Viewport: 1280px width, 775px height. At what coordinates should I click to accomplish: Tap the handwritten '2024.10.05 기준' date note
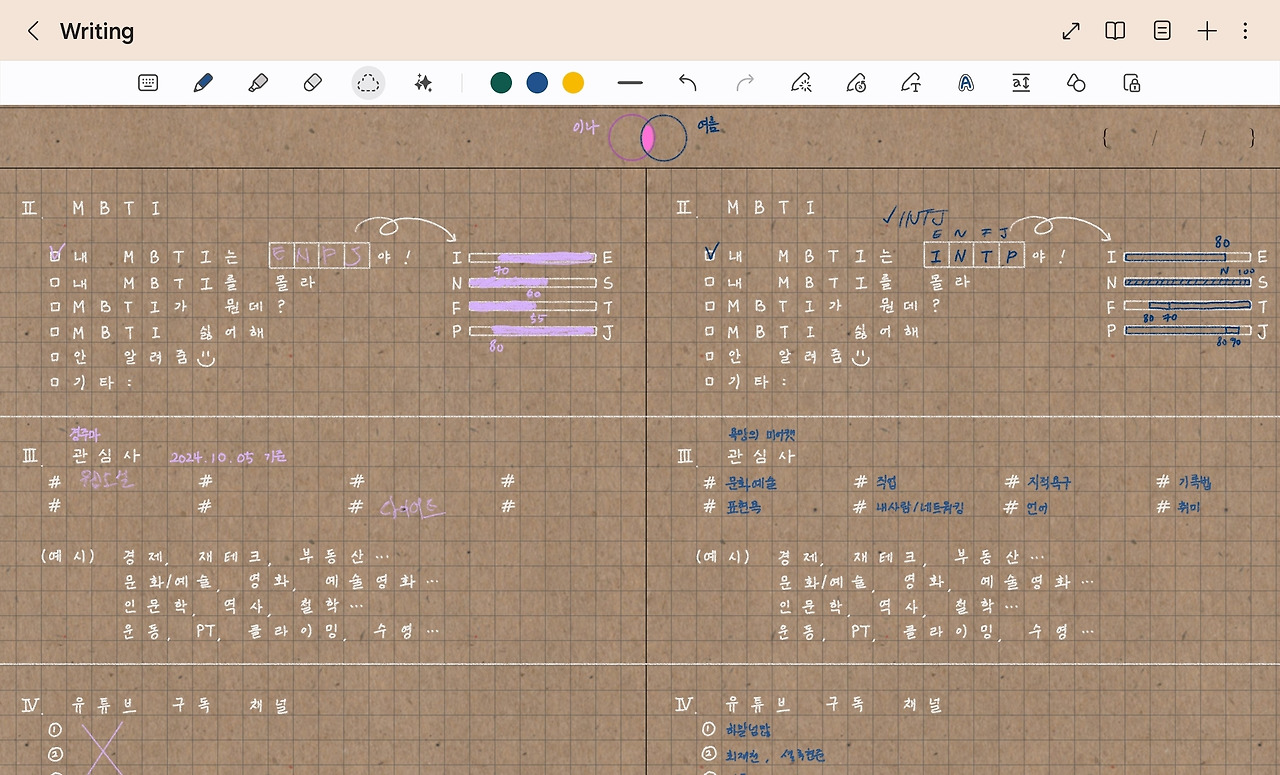(228, 456)
